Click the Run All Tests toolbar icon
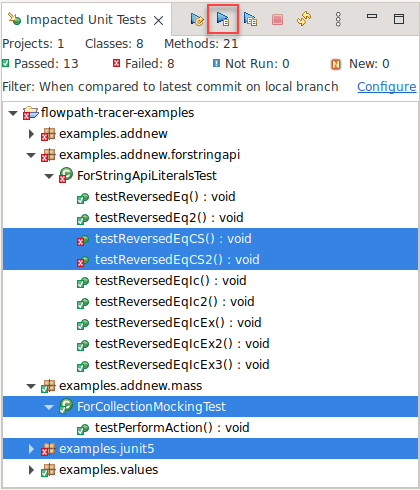Image resolution: width=420 pixels, height=490 pixels. pos(250,19)
